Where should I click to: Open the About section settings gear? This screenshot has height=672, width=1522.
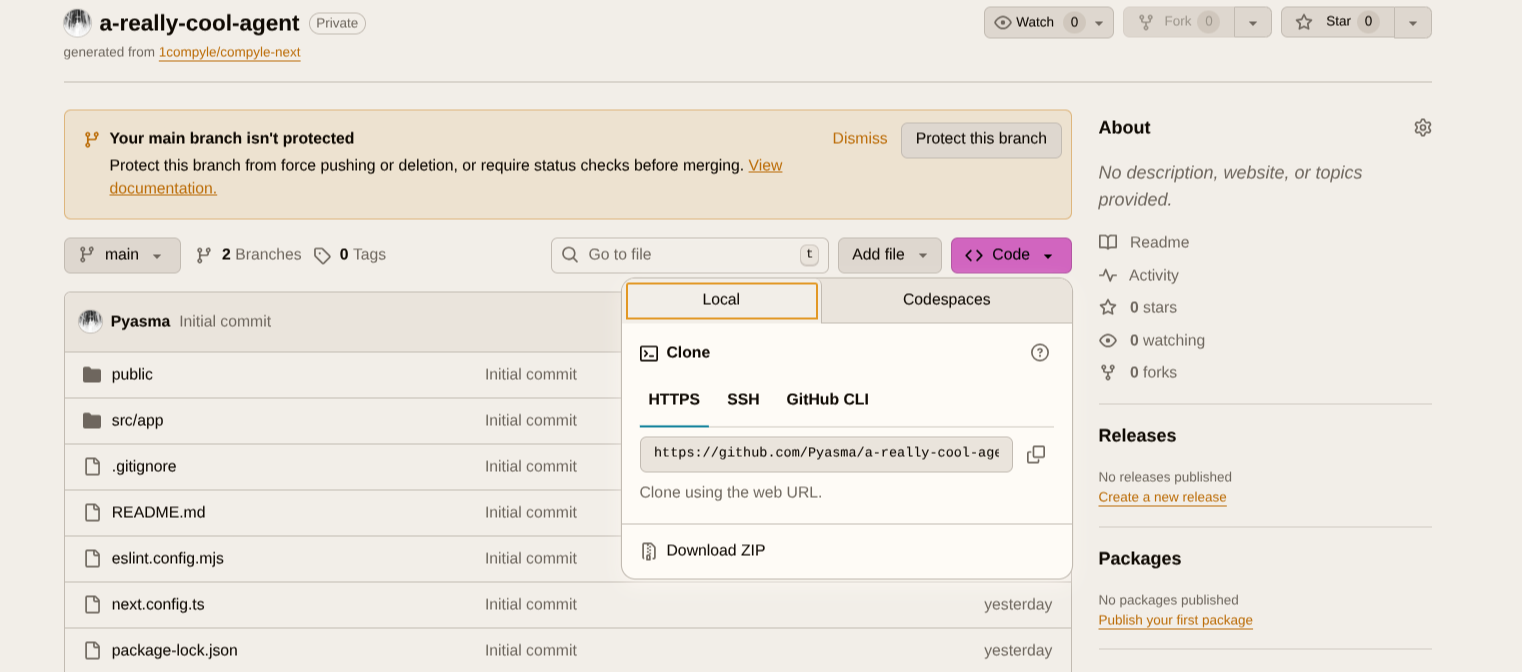1422,127
